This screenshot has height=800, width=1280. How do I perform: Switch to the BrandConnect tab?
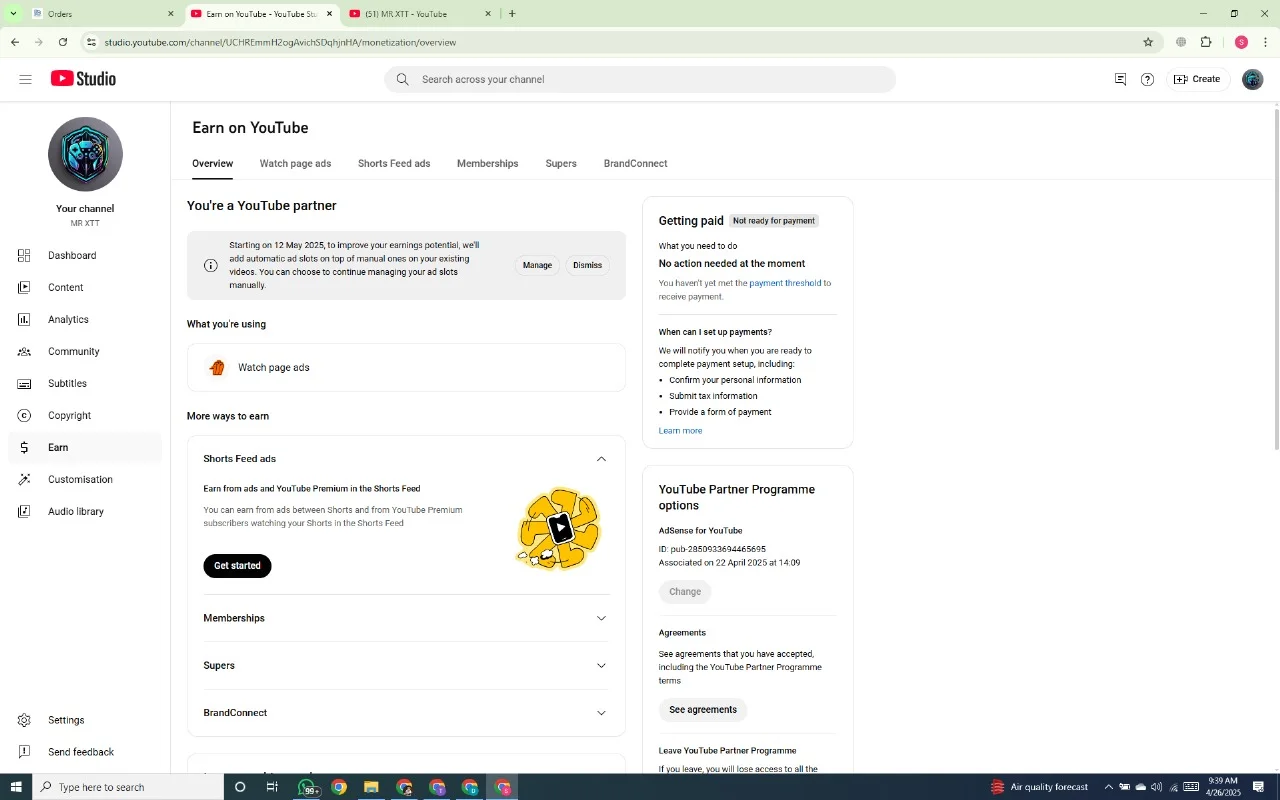[x=635, y=164]
